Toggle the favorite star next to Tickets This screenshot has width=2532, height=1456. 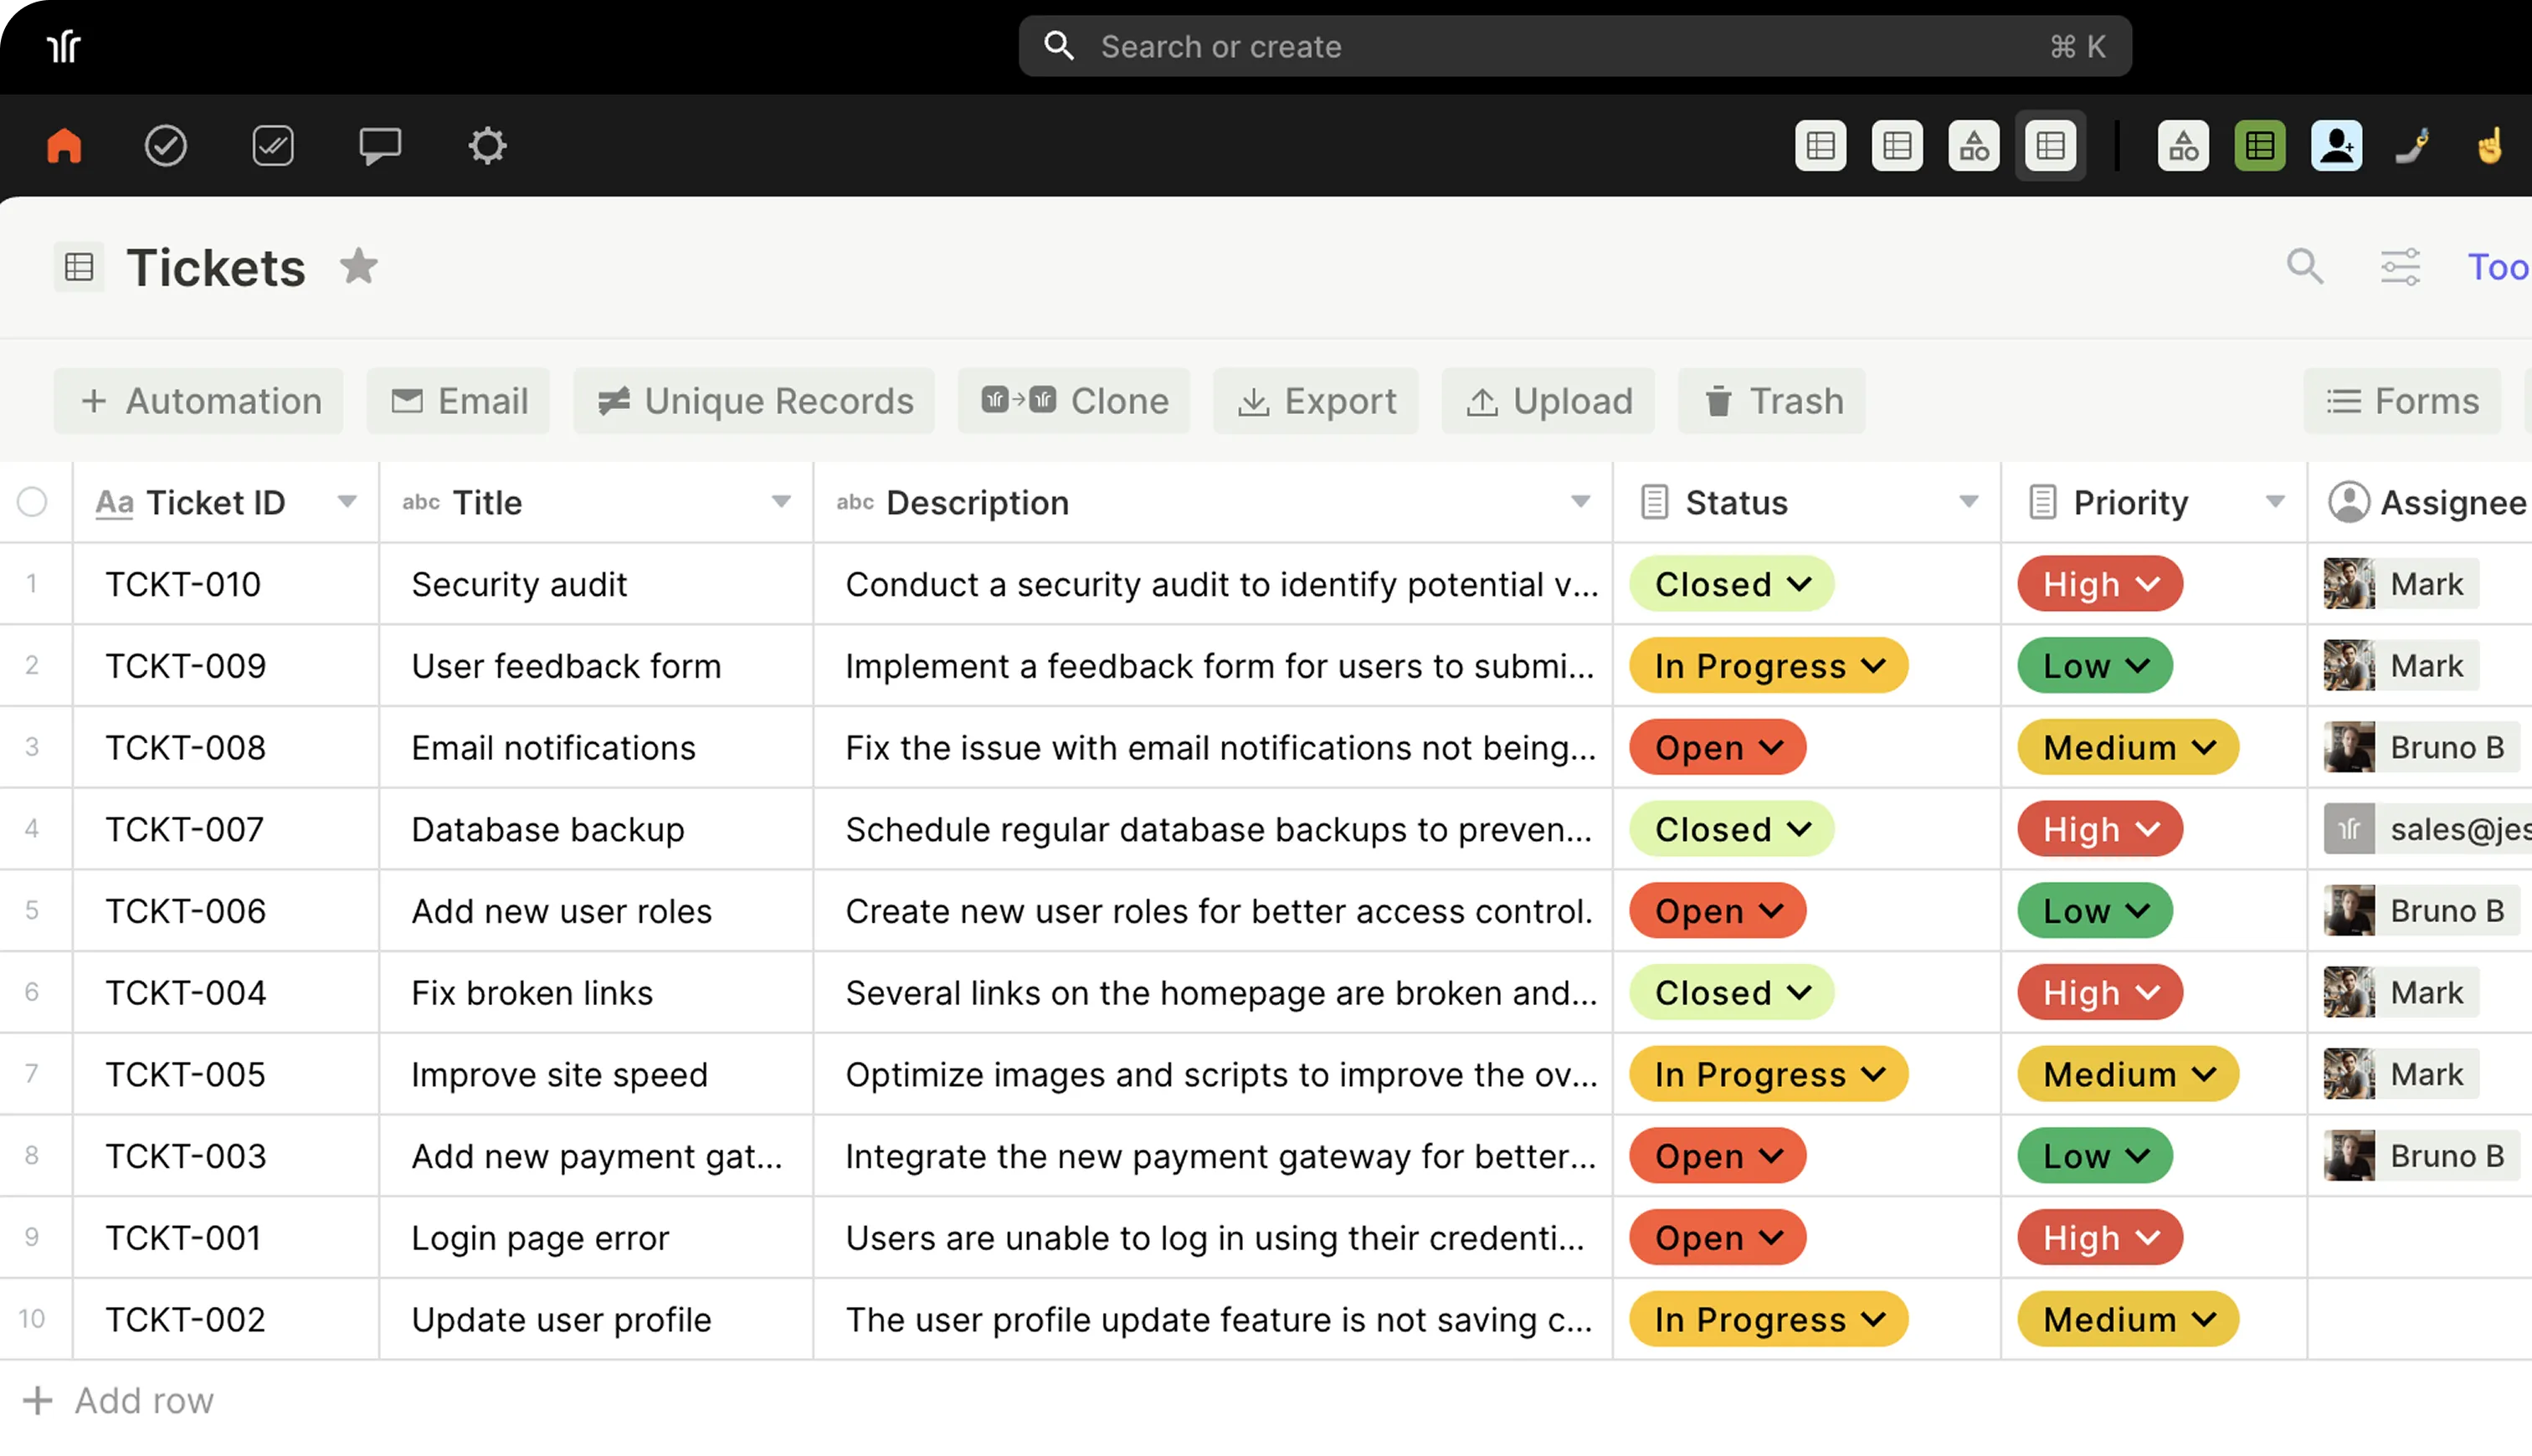coord(359,267)
